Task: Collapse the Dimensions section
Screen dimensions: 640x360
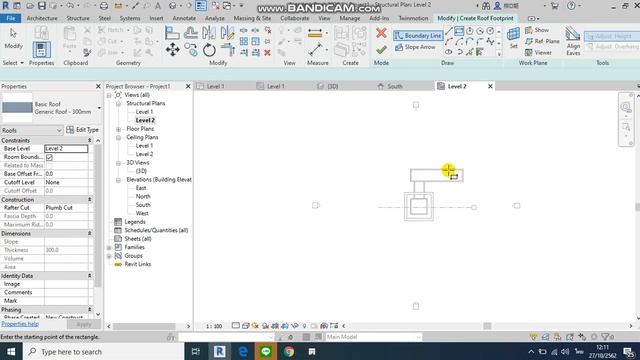Action: pyautogui.click(x=89, y=233)
